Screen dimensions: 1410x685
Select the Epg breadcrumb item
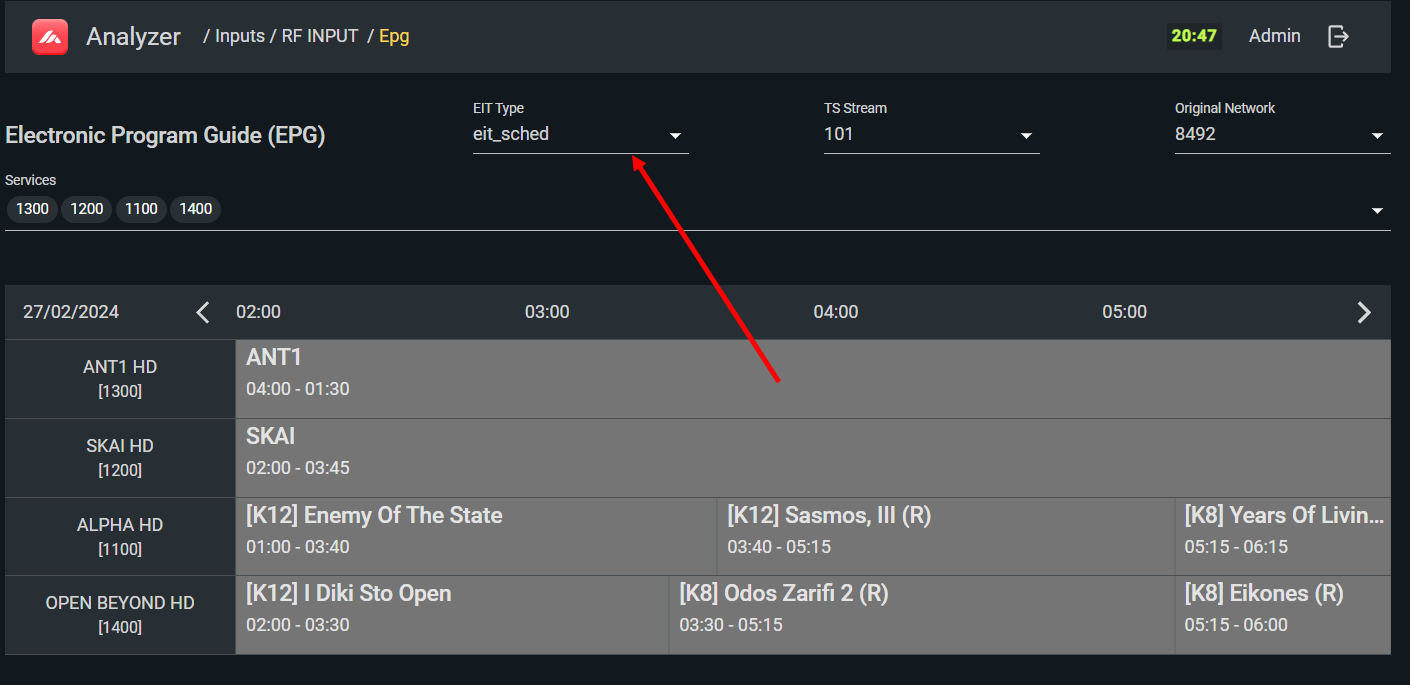point(394,36)
